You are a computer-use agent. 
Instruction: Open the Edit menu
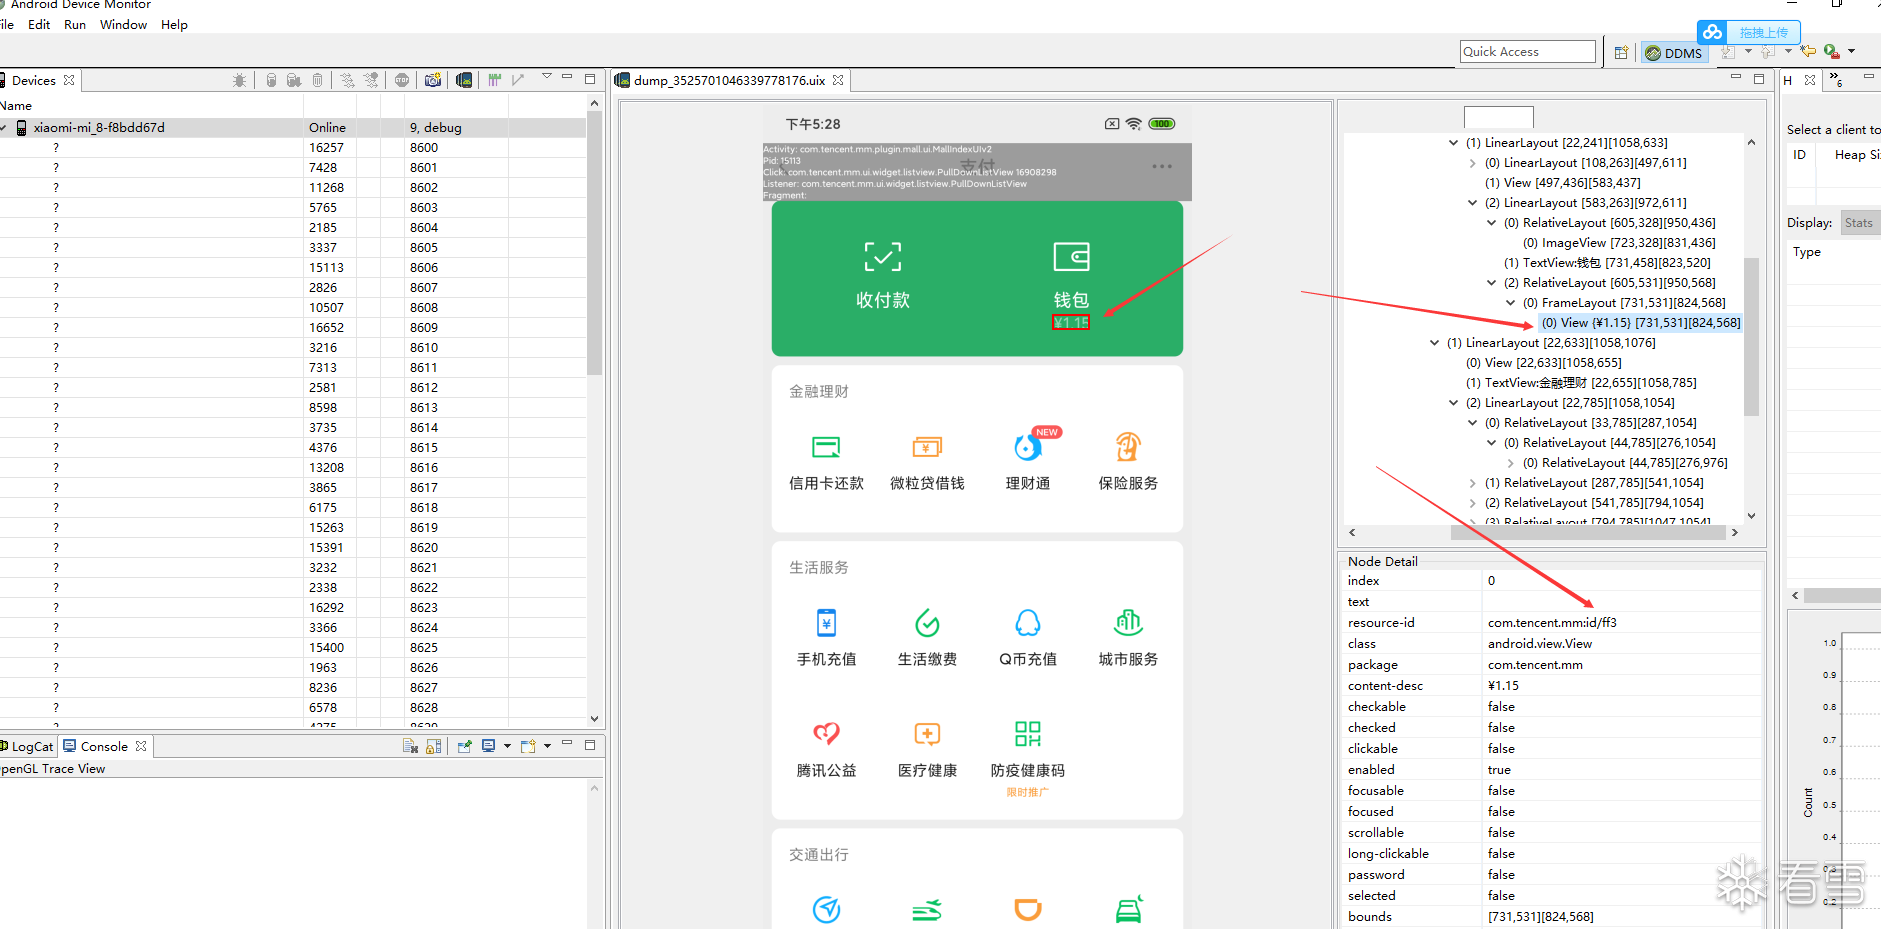[x=39, y=24]
